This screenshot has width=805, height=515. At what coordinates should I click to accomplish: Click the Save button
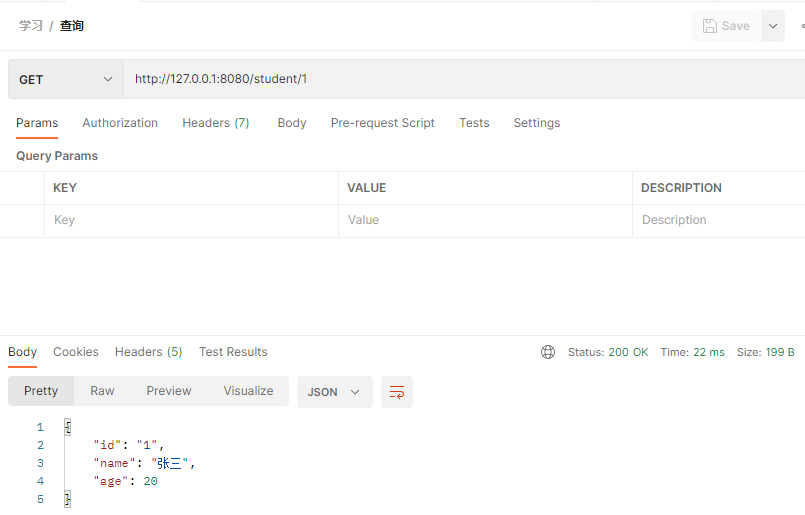click(x=726, y=26)
